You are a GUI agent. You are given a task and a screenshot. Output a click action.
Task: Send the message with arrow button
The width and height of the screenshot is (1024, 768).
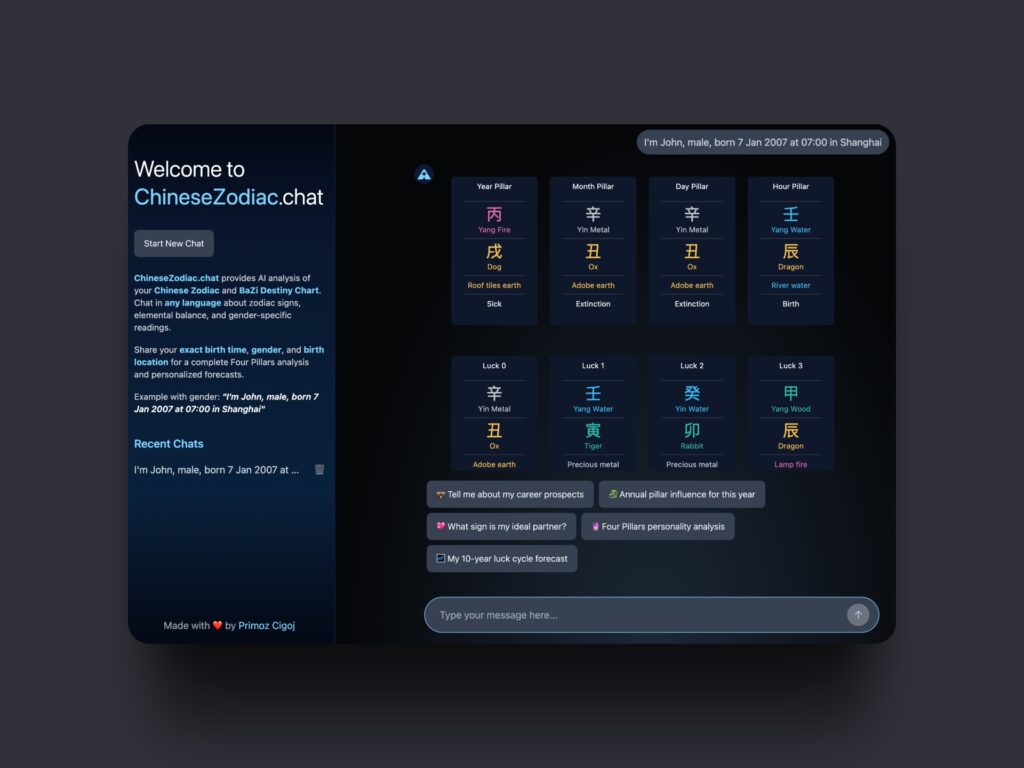pyautogui.click(x=858, y=615)
